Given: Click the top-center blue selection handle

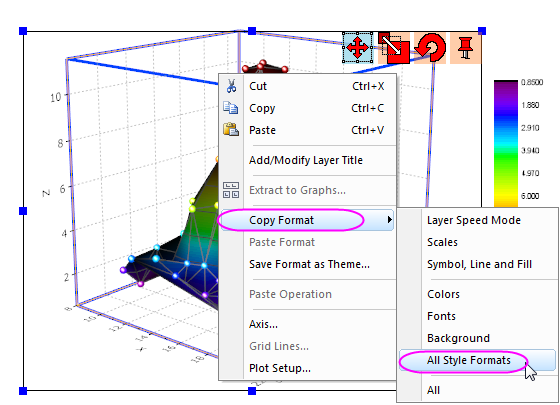Looking at the screenshot, I should [252, 31].
